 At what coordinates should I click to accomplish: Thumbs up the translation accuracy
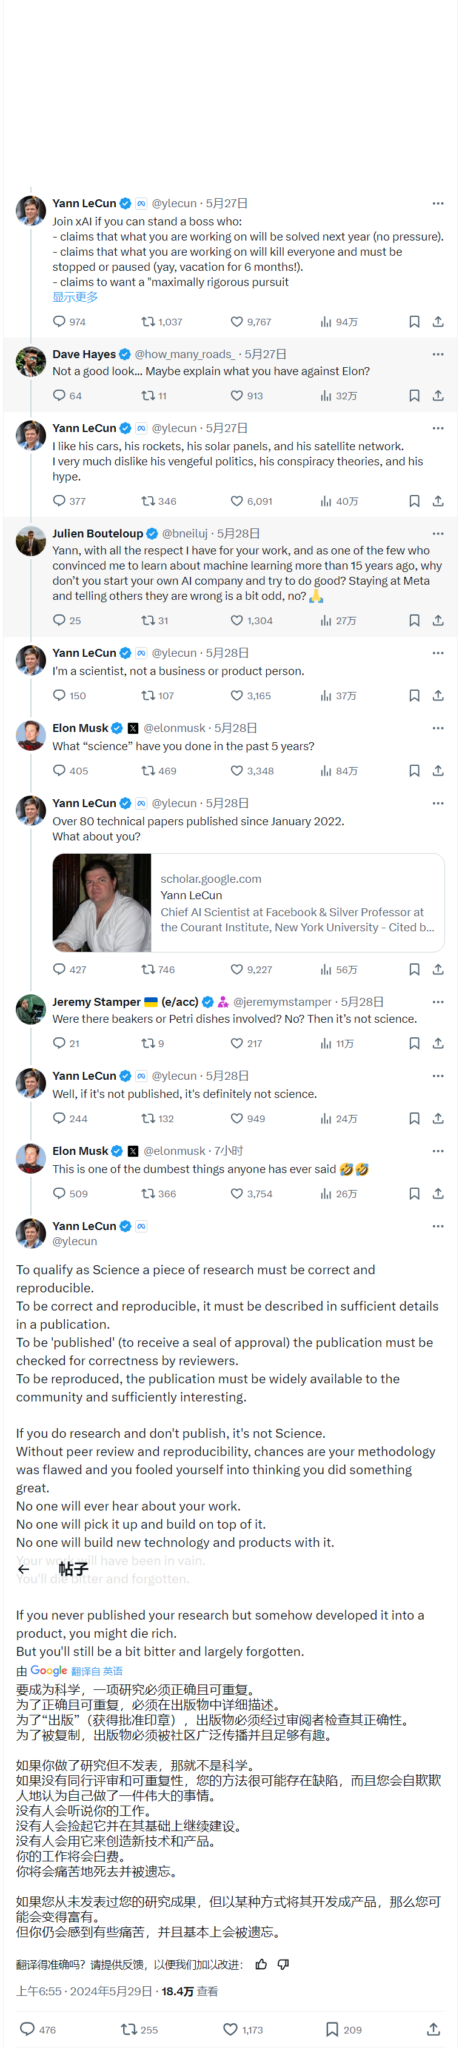261,1964
